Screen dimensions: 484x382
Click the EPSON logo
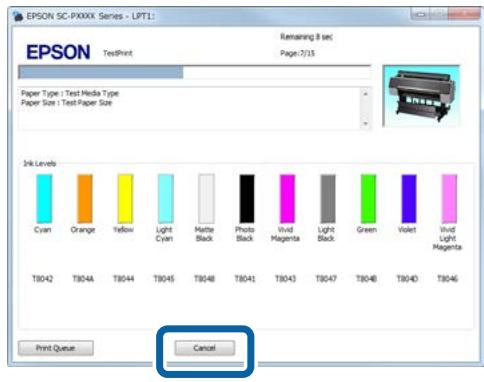click(58, 52)
